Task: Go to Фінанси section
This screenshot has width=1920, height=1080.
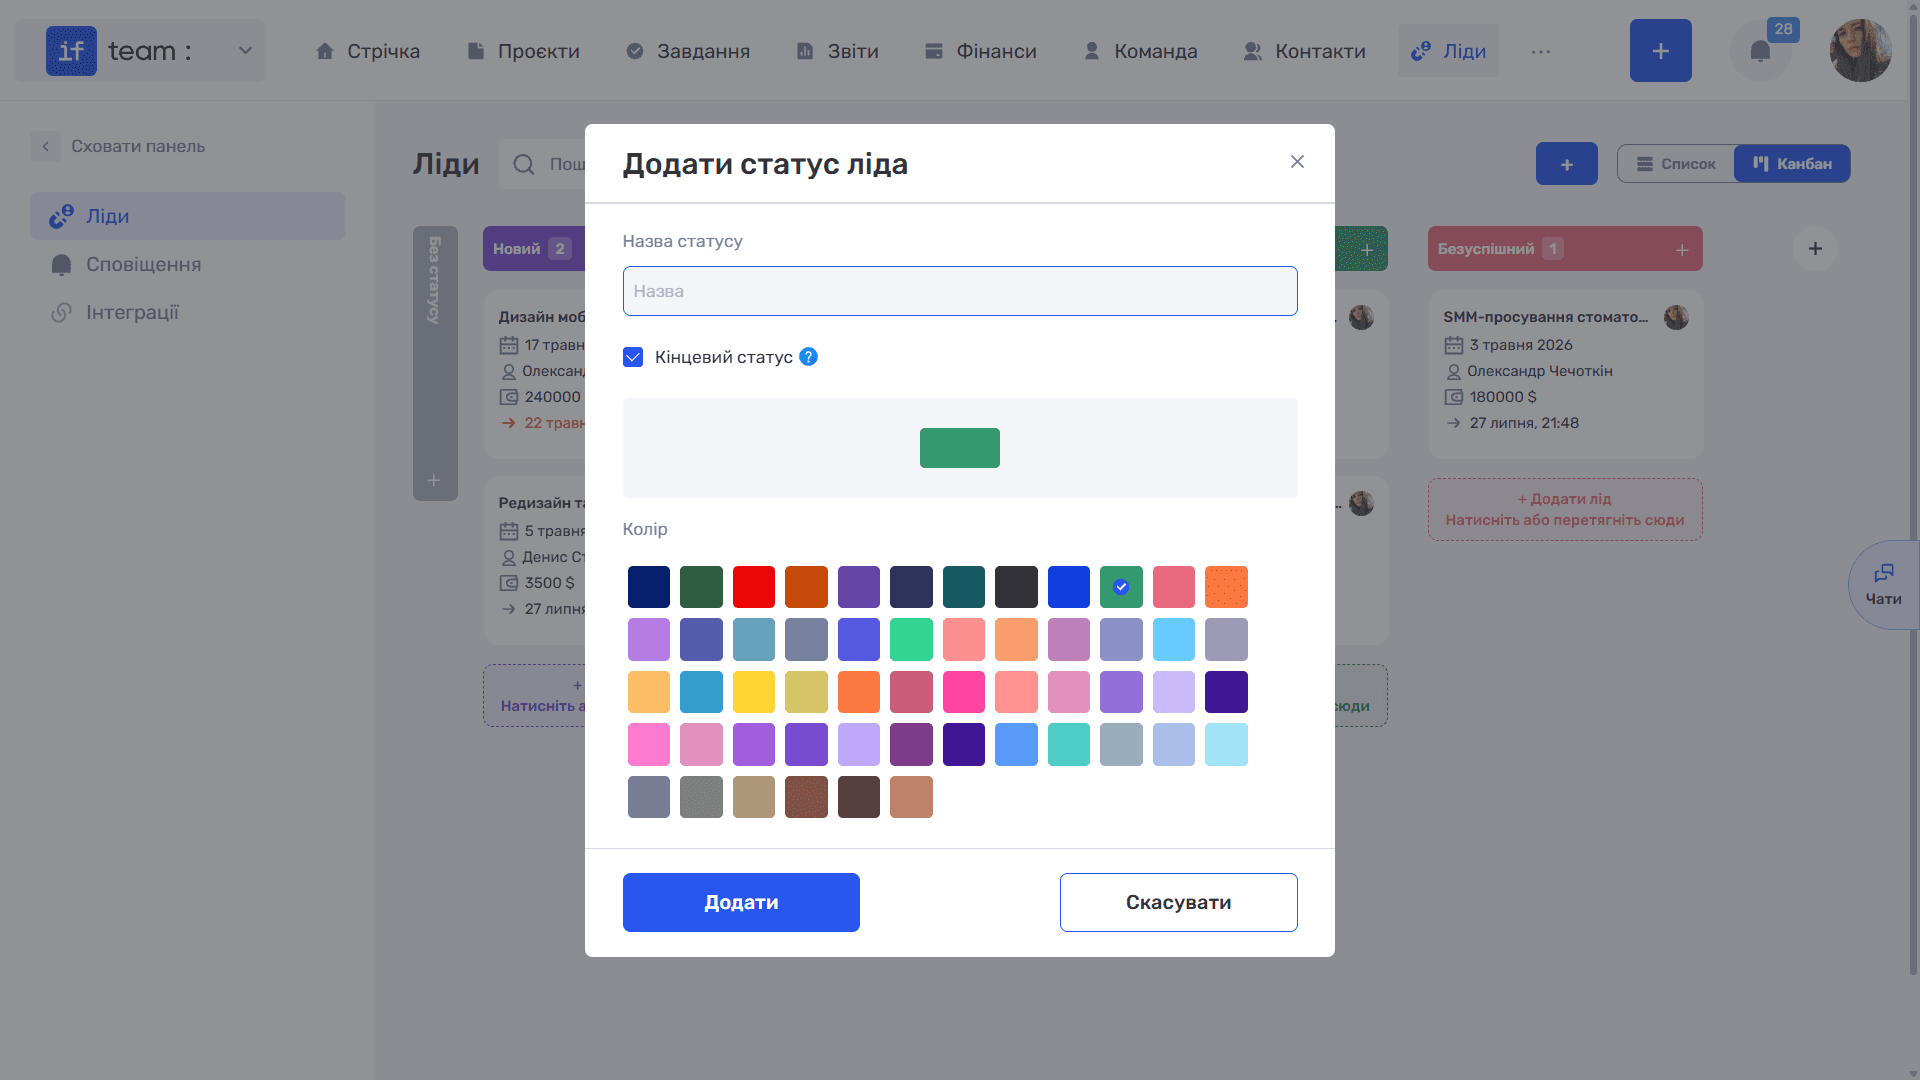Action: [980, 51]
